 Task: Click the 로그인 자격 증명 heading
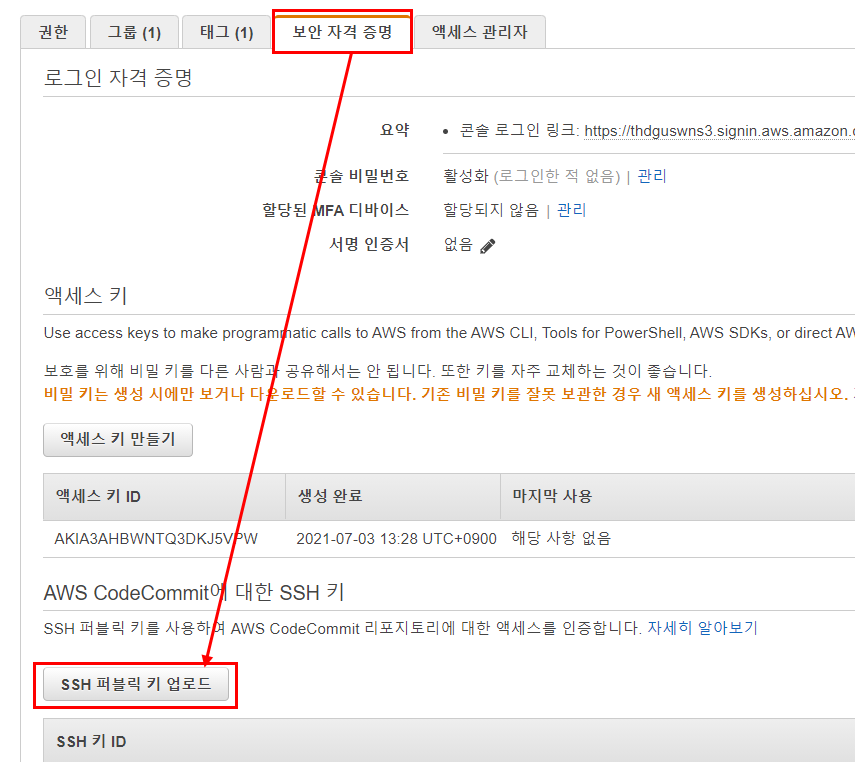point(118,77)
